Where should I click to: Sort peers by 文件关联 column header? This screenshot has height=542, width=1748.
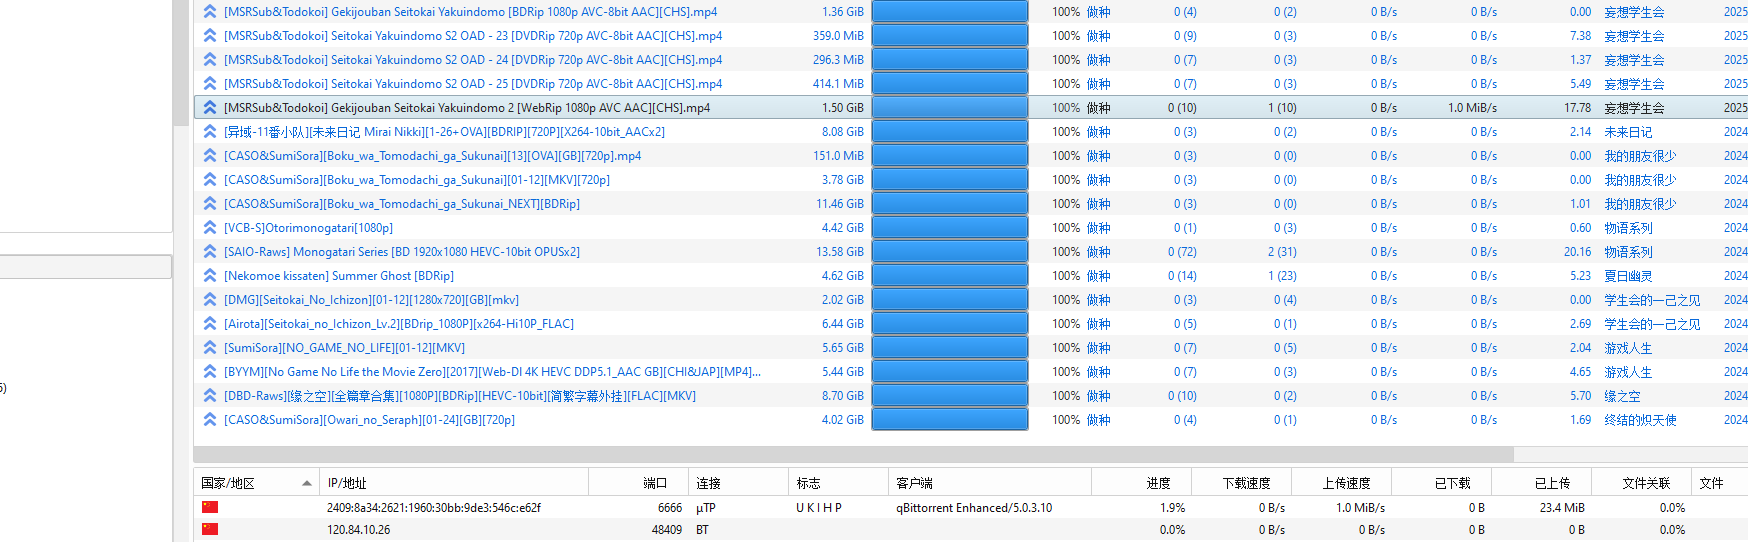tap(1642, 483)
